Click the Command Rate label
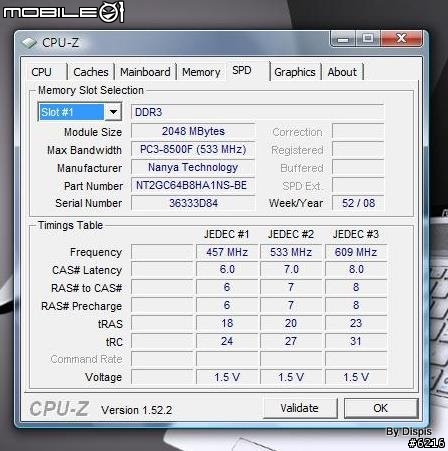This screenshot has height=451, width=448. pos(86,359)
